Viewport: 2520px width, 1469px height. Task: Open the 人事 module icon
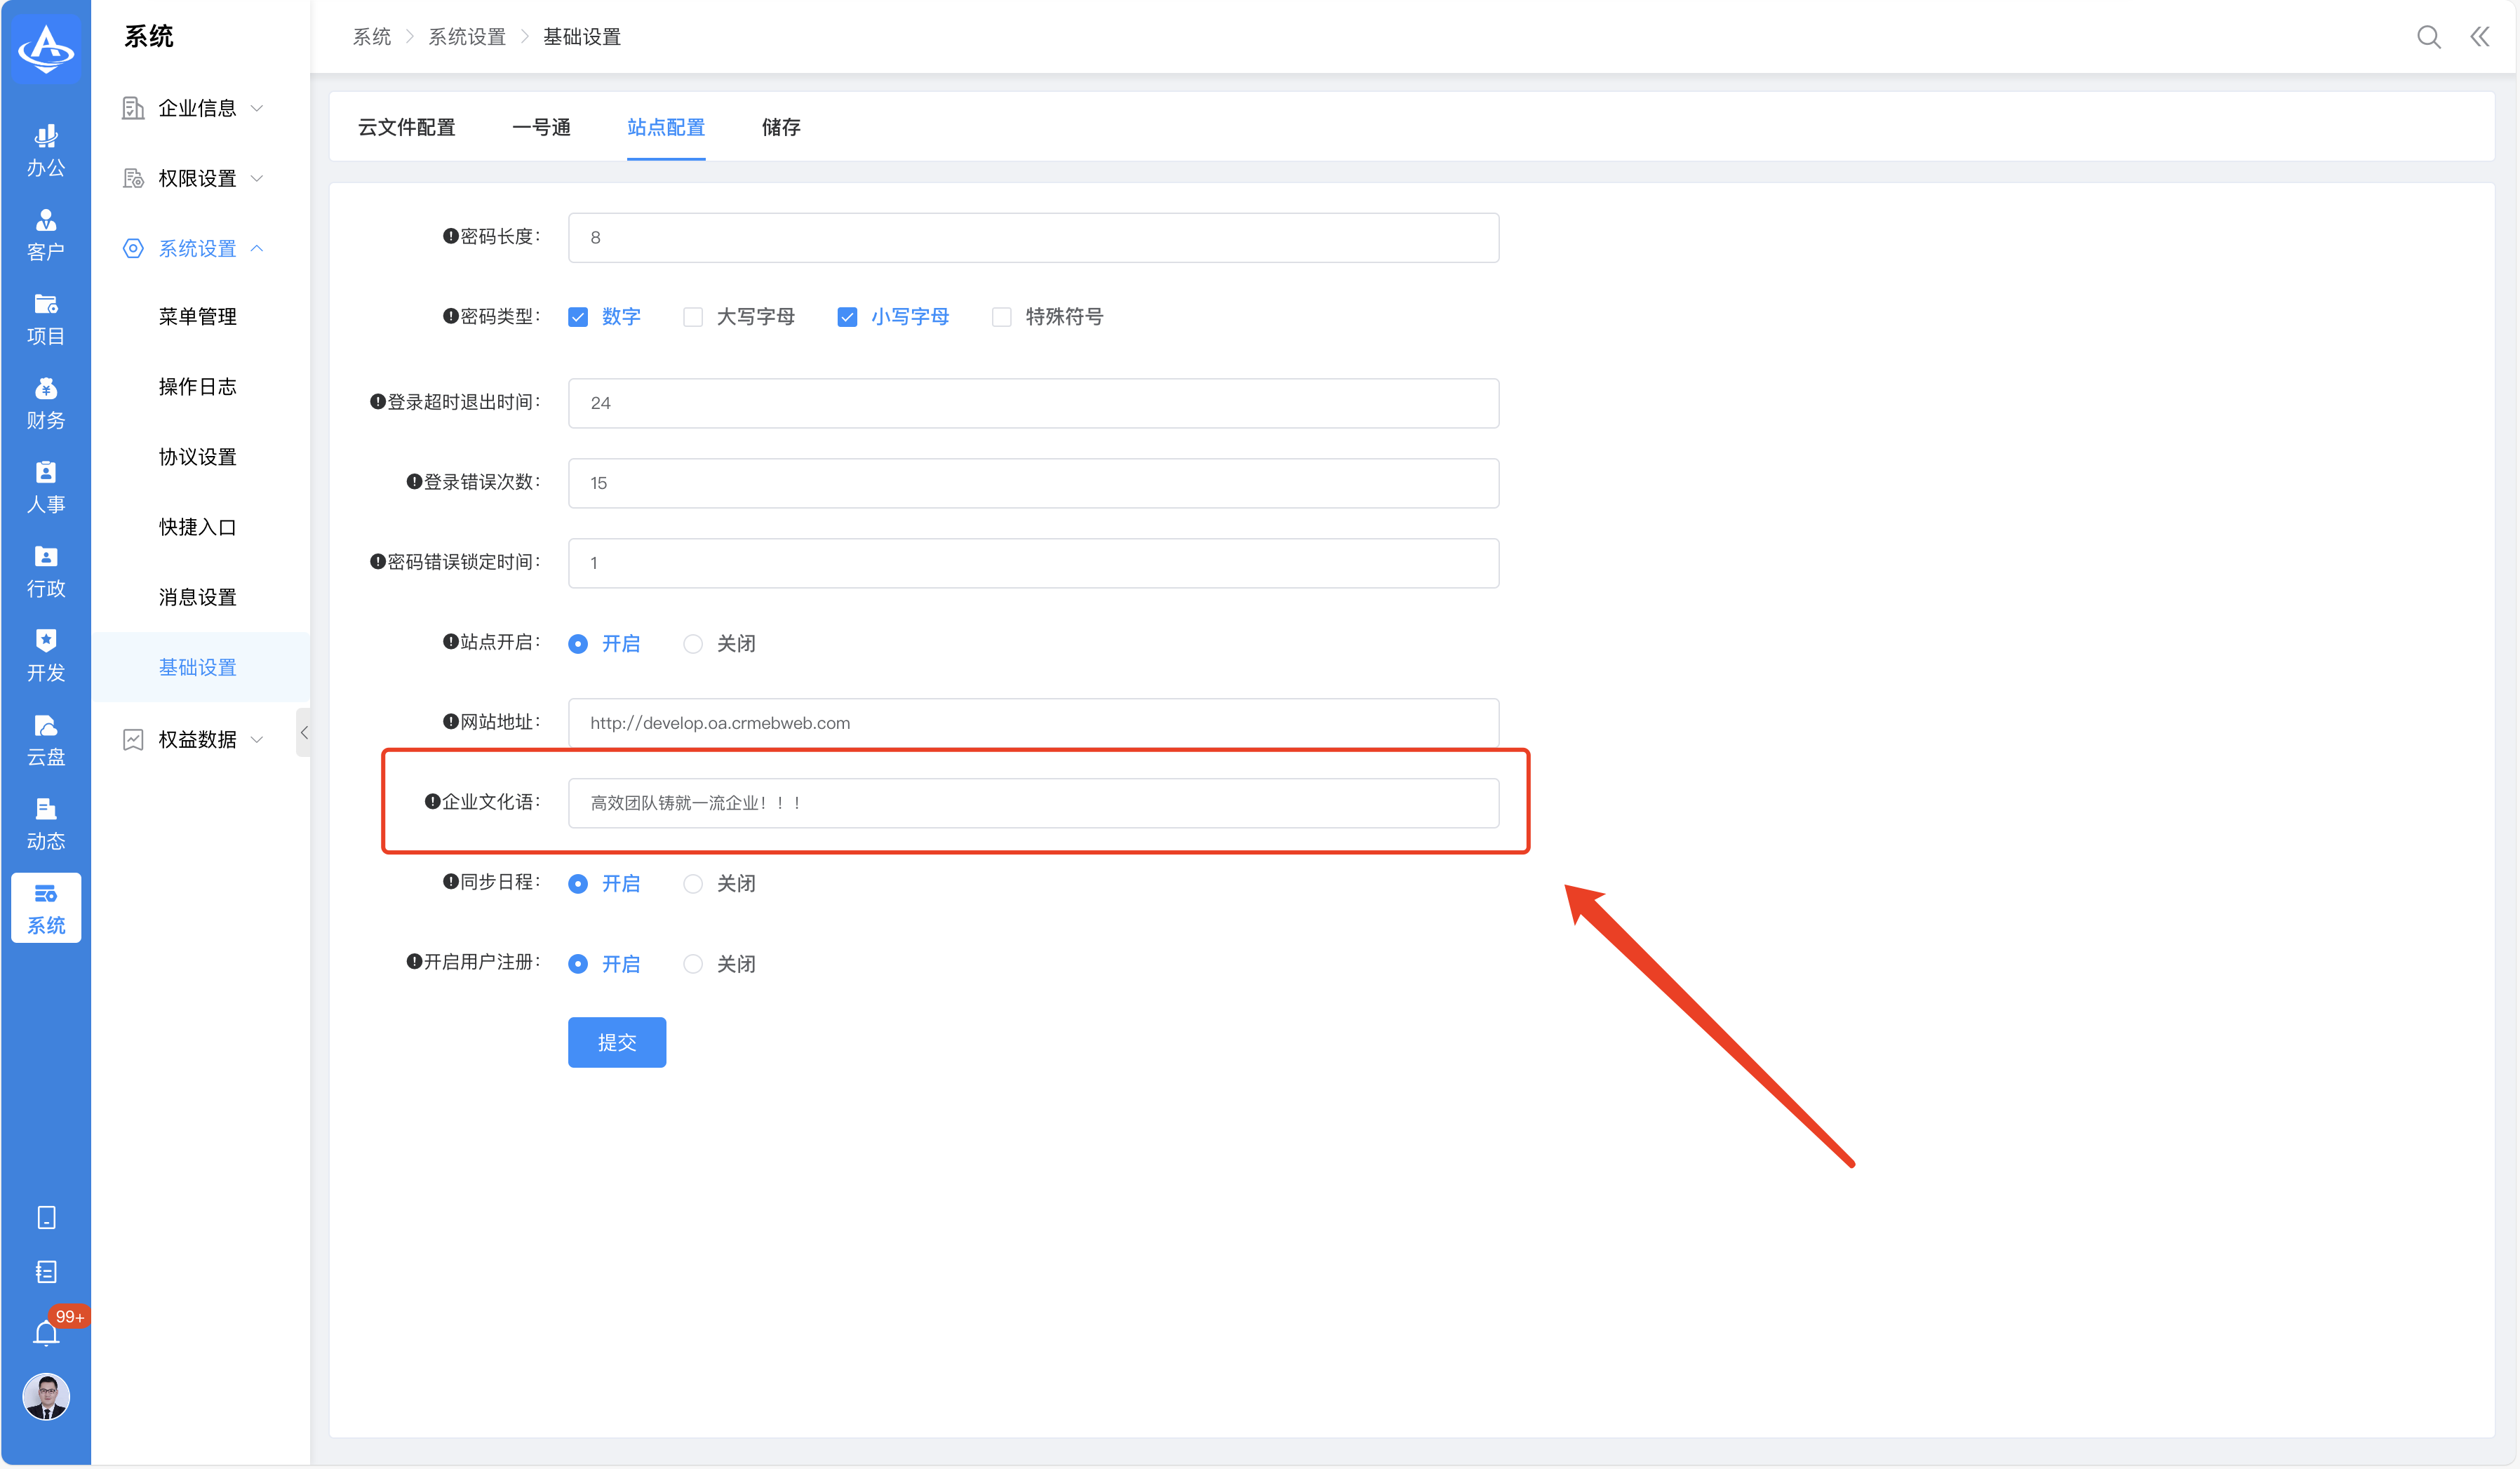tap(46, 487)
